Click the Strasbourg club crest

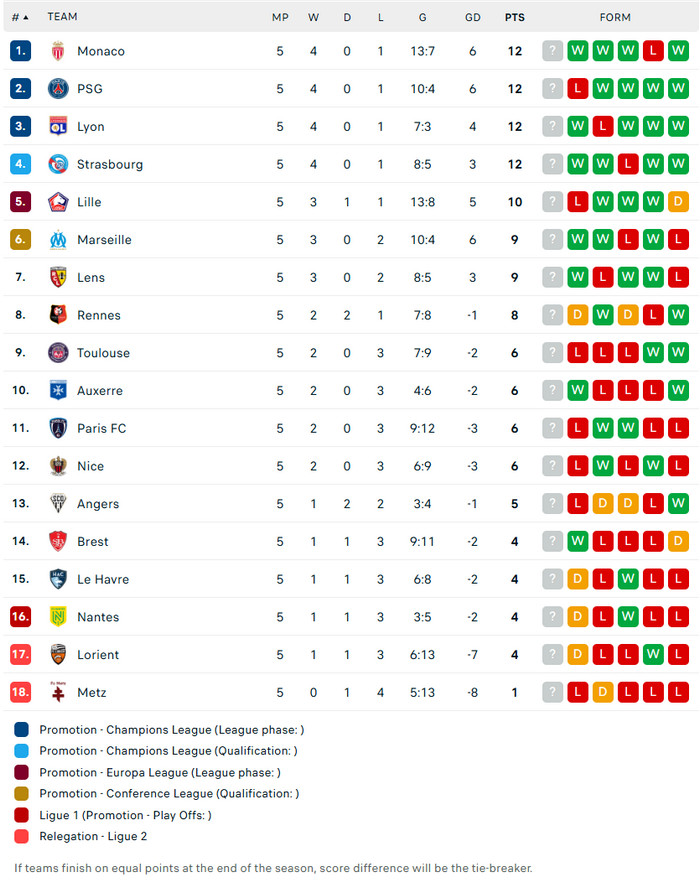click(x=58, y=164)
